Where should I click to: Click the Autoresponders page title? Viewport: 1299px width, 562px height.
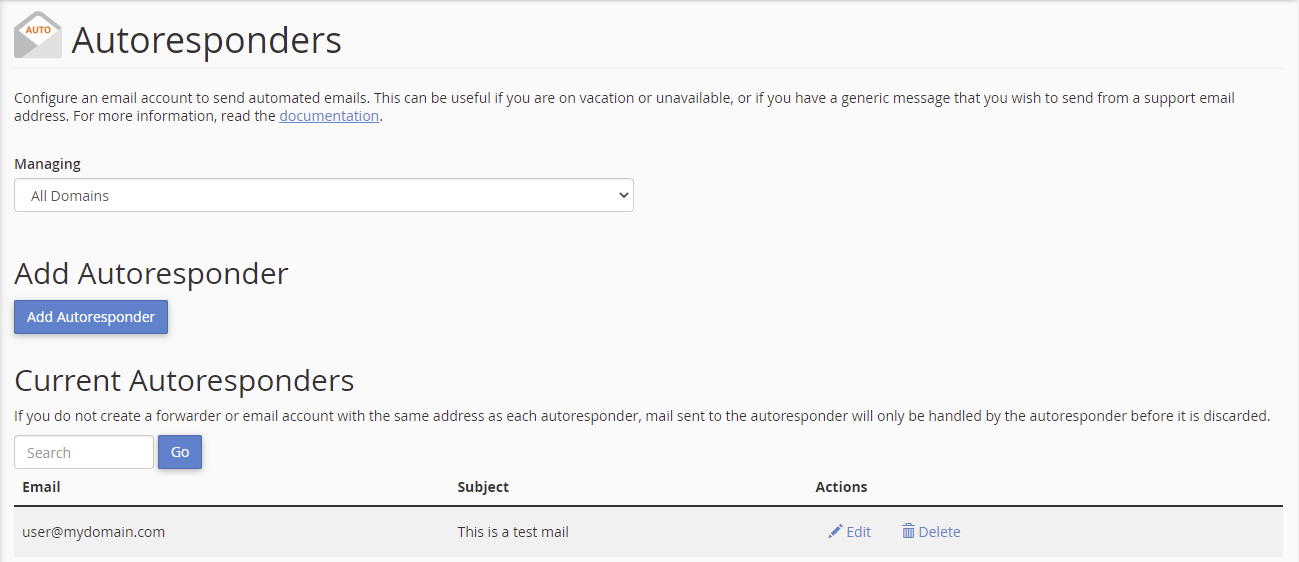pos(207,40)
